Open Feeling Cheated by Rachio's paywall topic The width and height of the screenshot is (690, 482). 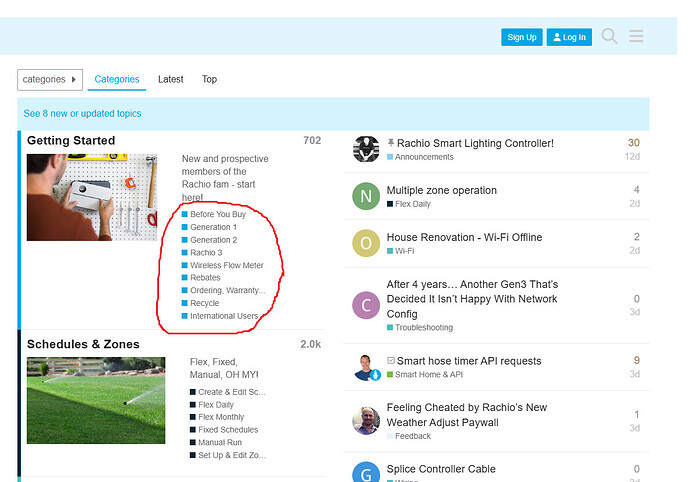(x=466, y=415)
